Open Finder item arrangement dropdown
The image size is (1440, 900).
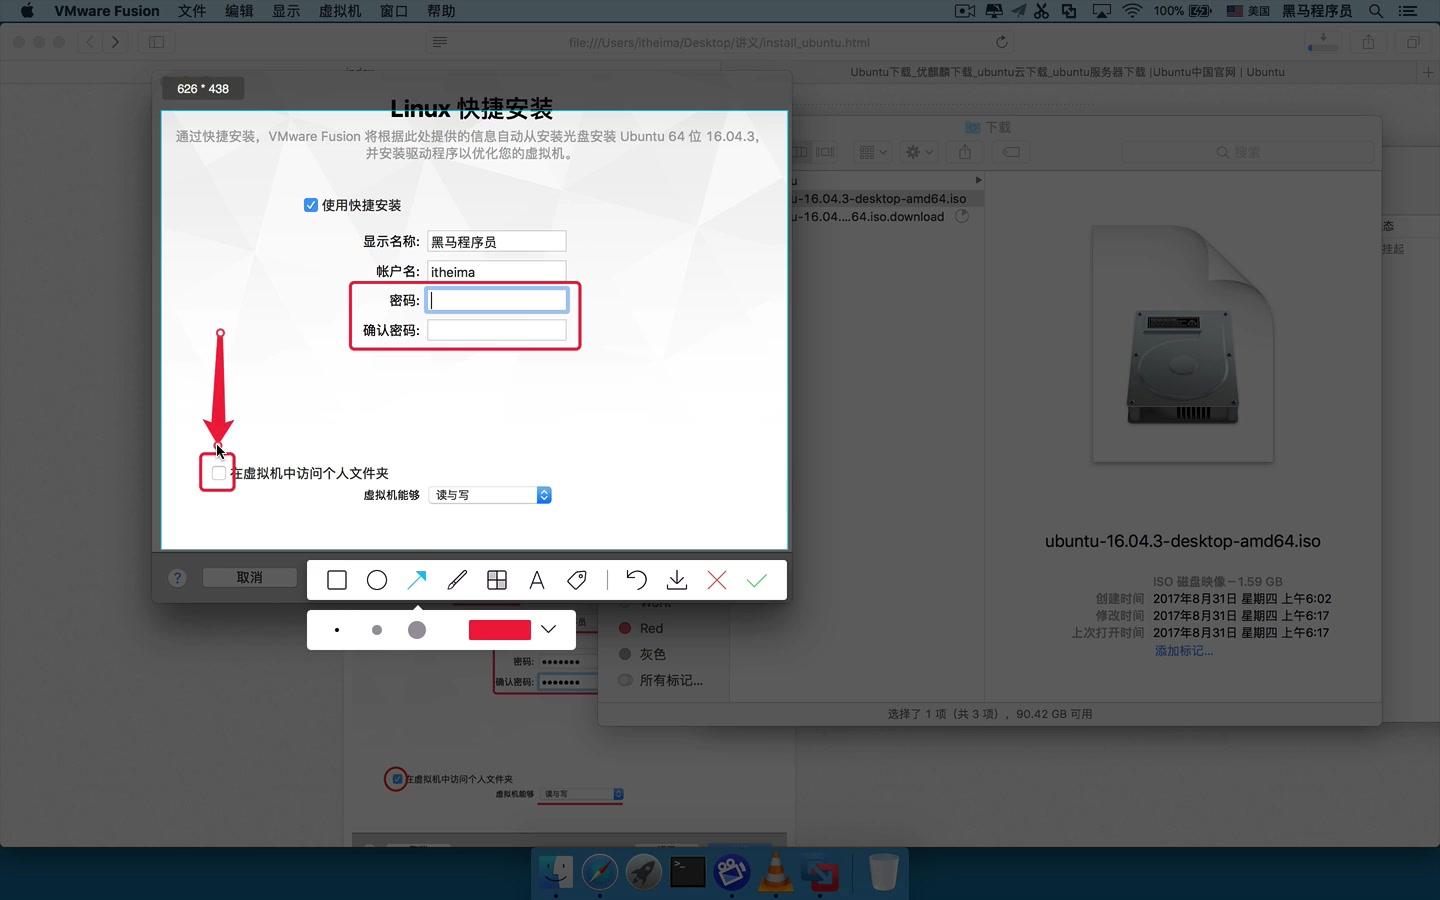click(x=873, y=152)
